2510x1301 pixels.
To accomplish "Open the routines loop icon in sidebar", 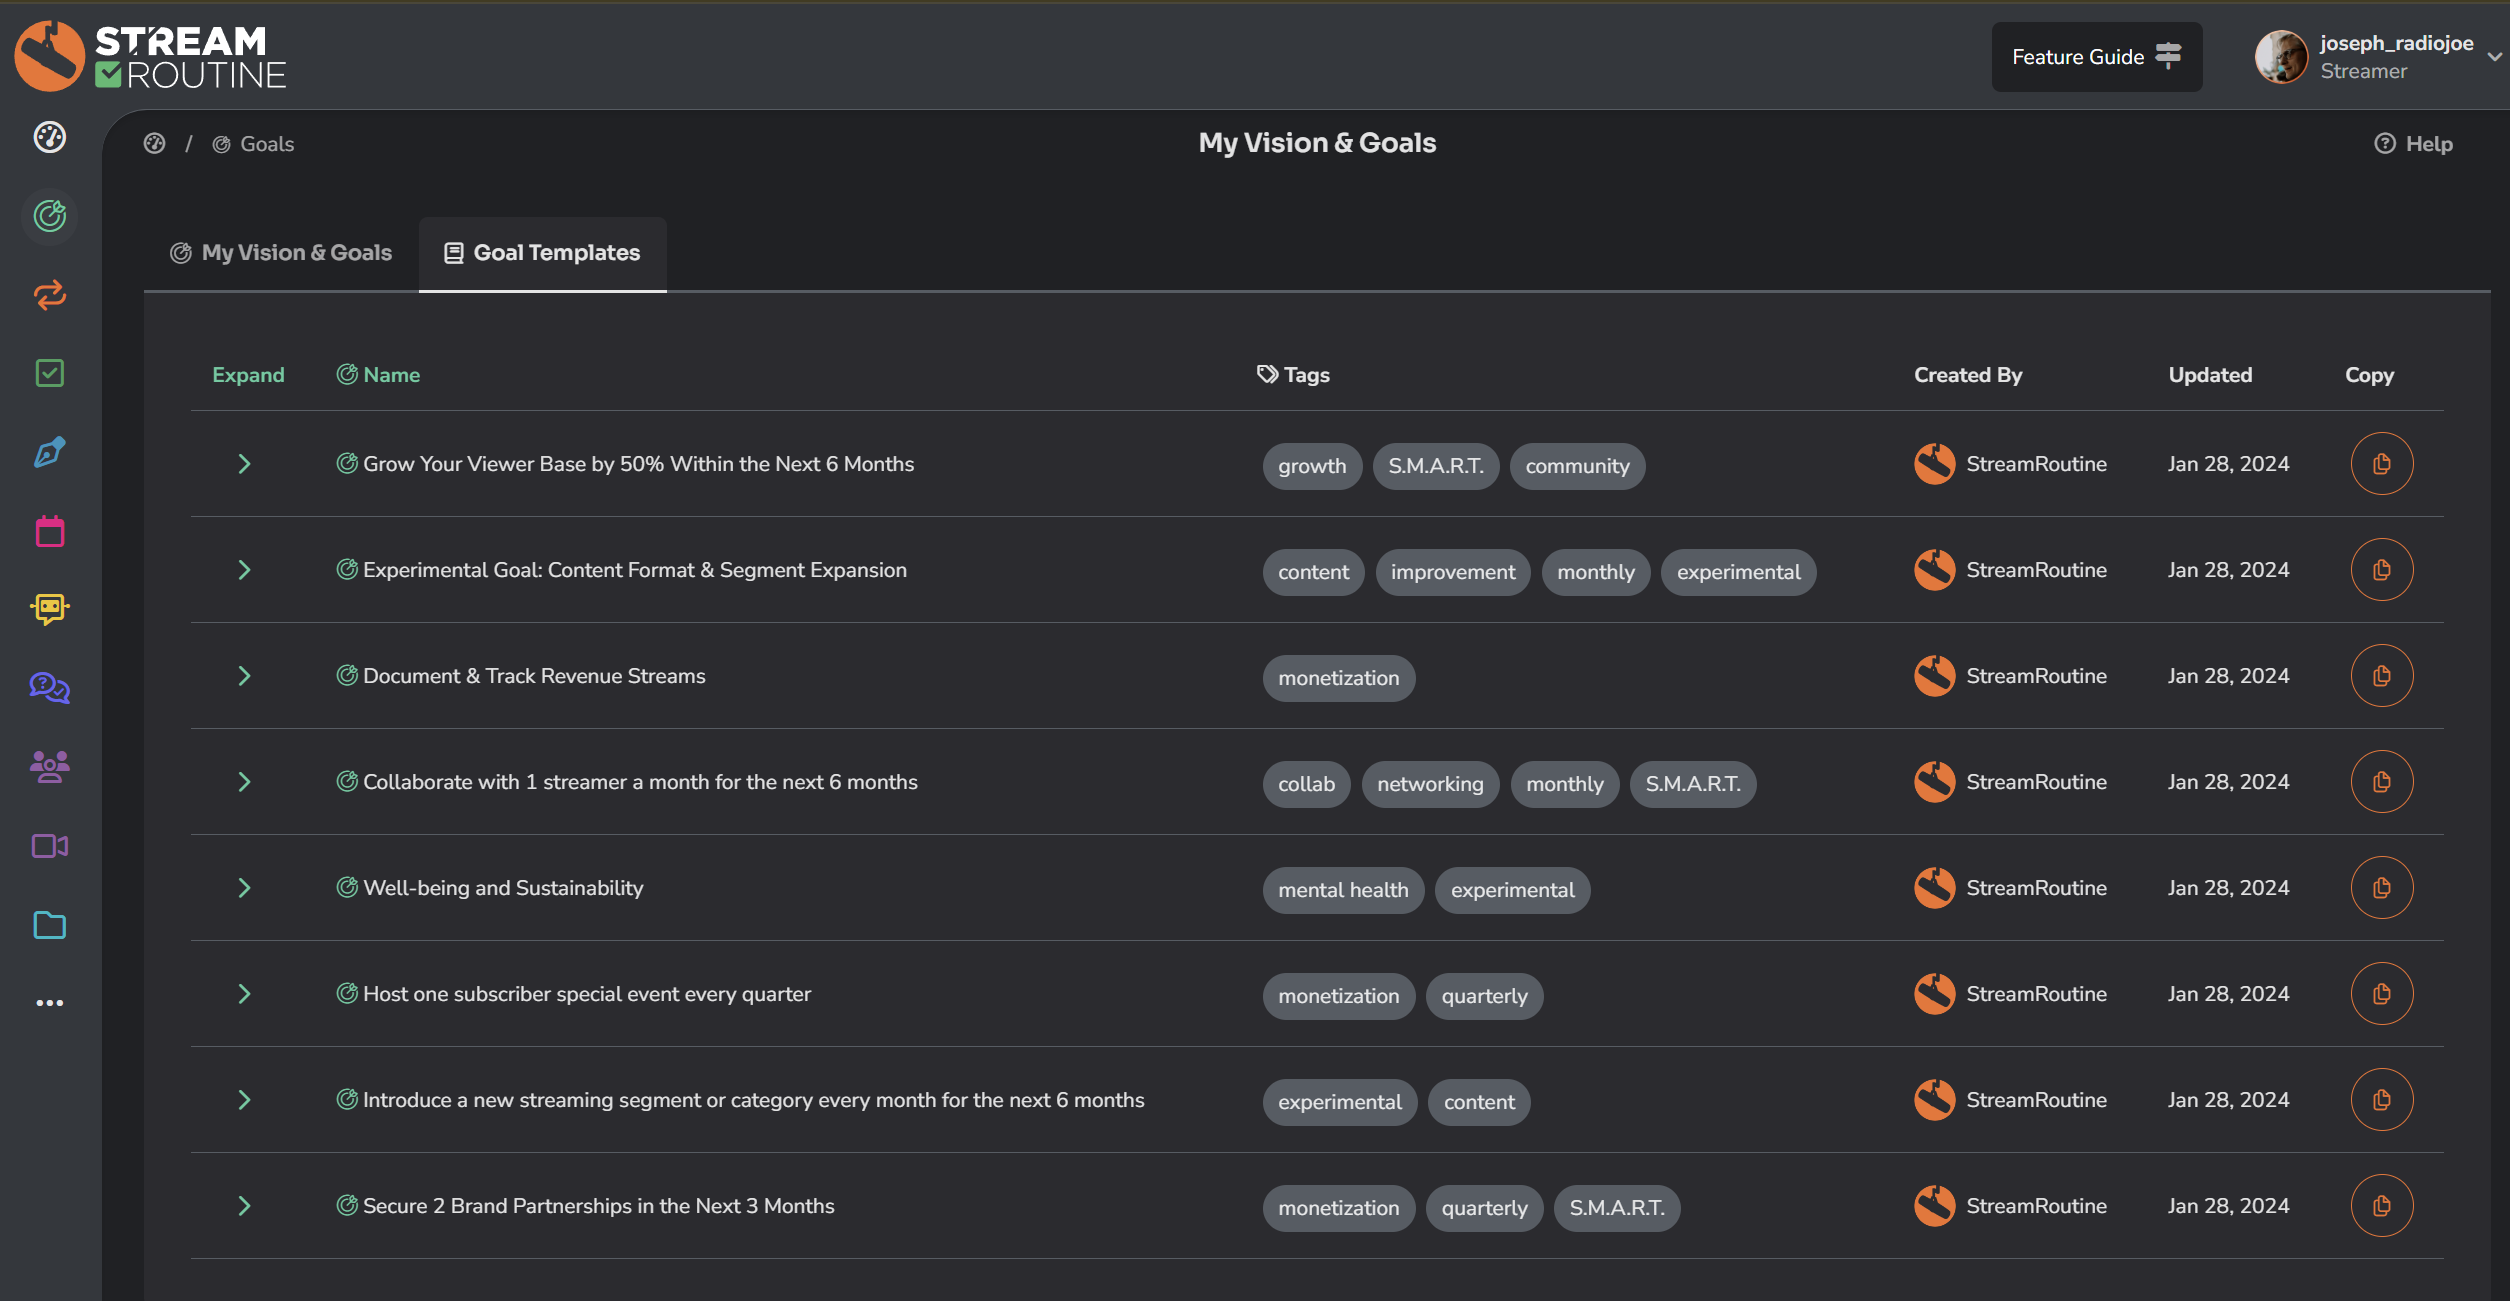I will tap(49, 295).
